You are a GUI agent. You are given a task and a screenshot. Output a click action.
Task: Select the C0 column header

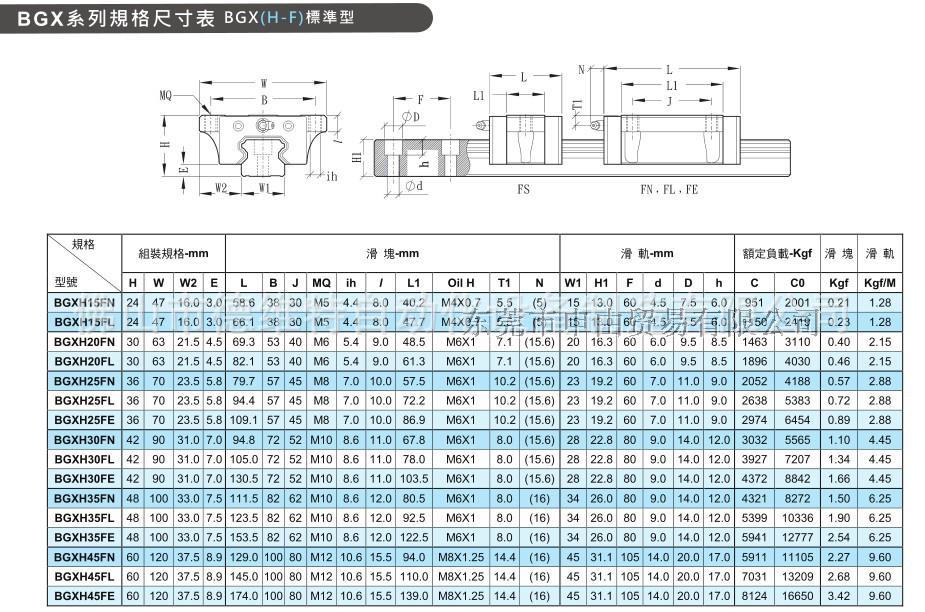797,283
